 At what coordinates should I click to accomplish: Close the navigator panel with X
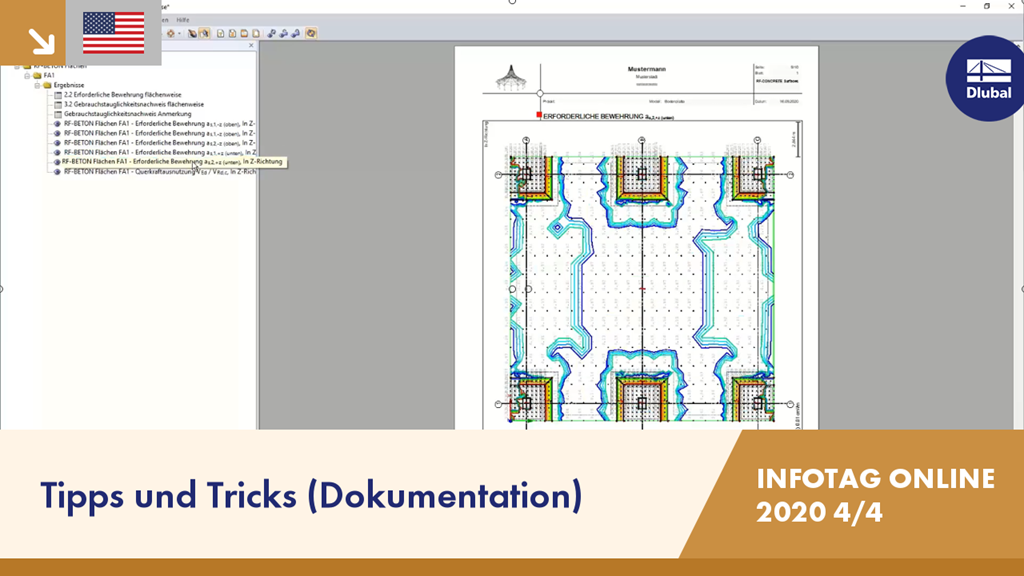[251, 46]
